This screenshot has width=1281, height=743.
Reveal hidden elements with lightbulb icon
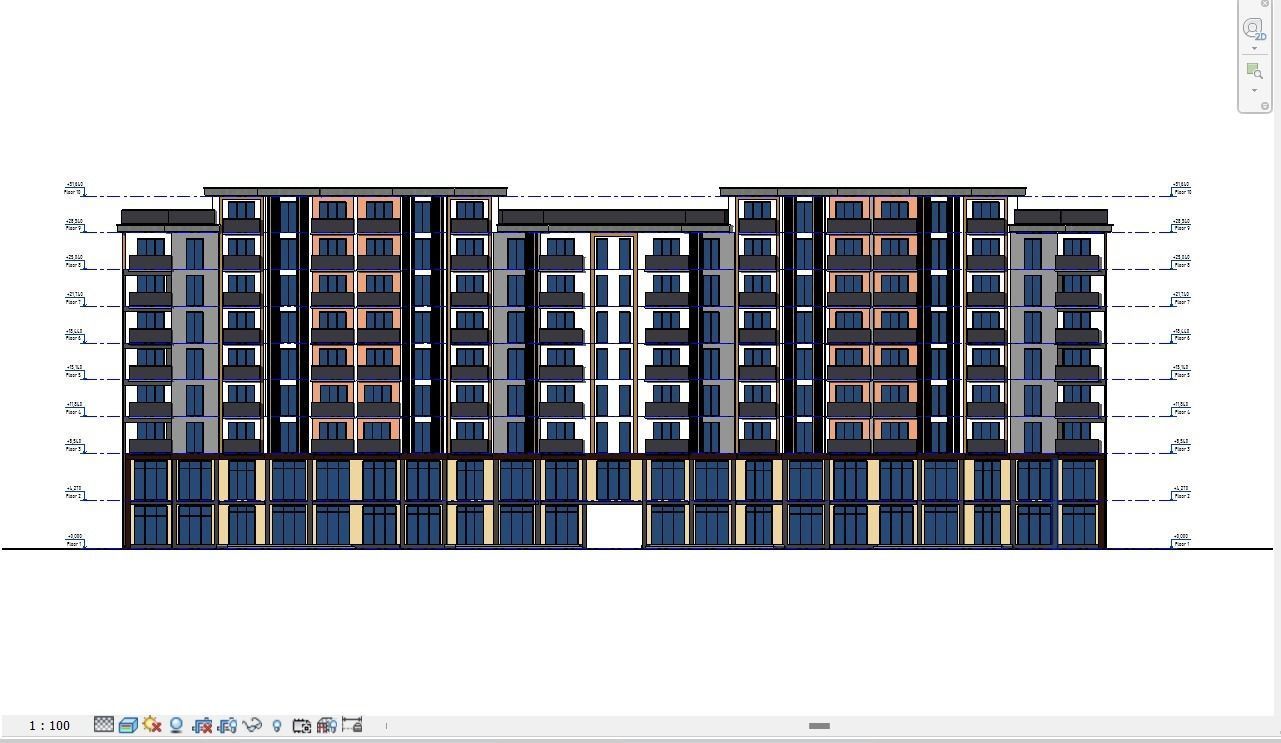[x=277, y=725]
